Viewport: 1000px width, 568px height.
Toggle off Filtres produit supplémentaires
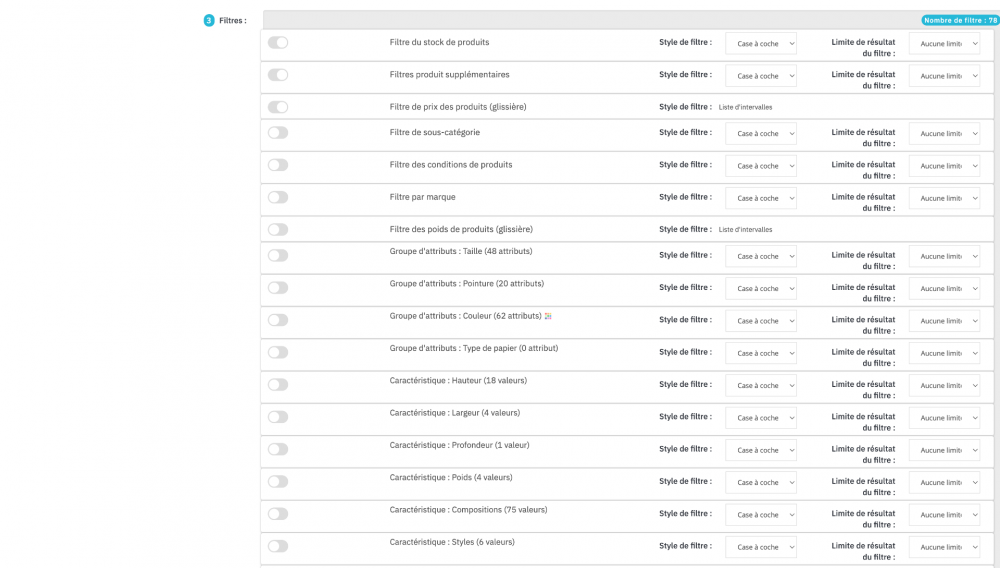278,75
